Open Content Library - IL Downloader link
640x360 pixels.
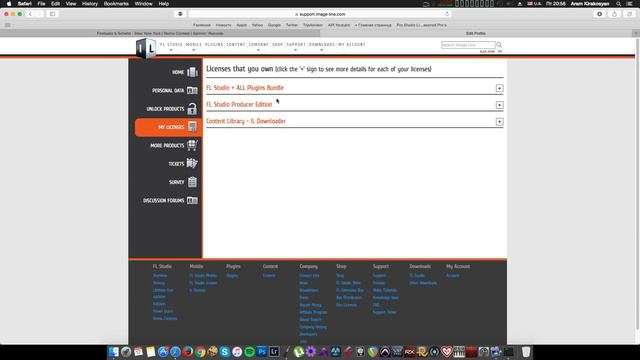(x=246, y=121)
